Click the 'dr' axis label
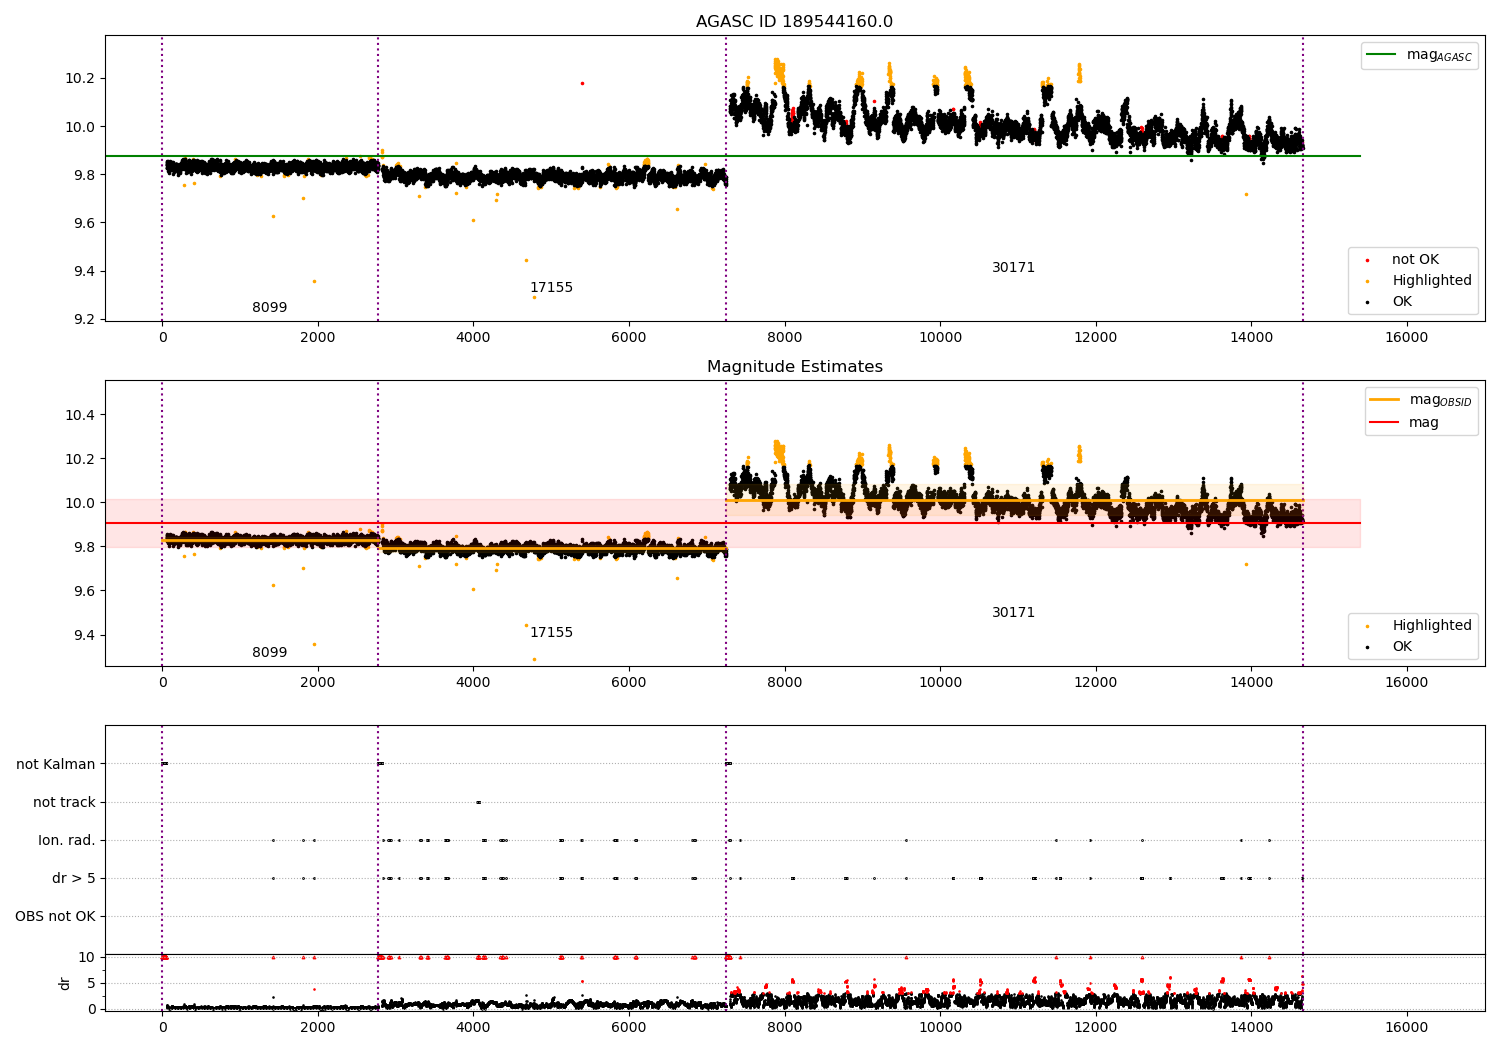This screenshot has height=1050, width=1500. pos(65,983)
